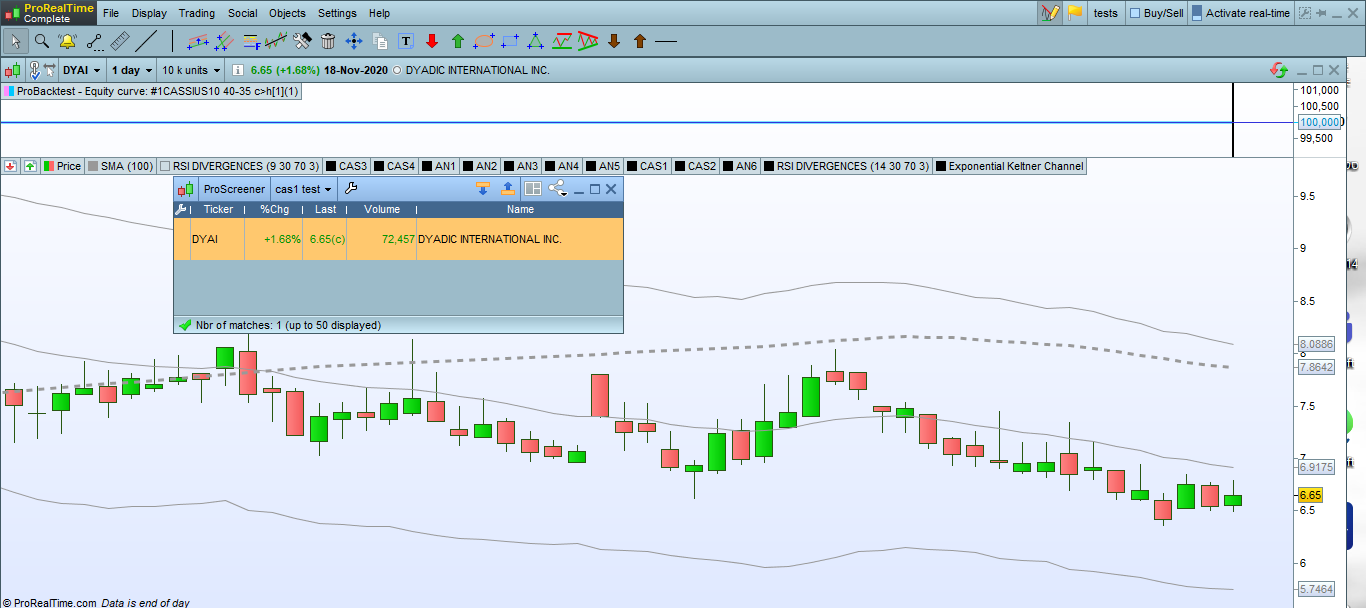
Task: Toggle Activate real-time switch
Action: click(1196, 13)
